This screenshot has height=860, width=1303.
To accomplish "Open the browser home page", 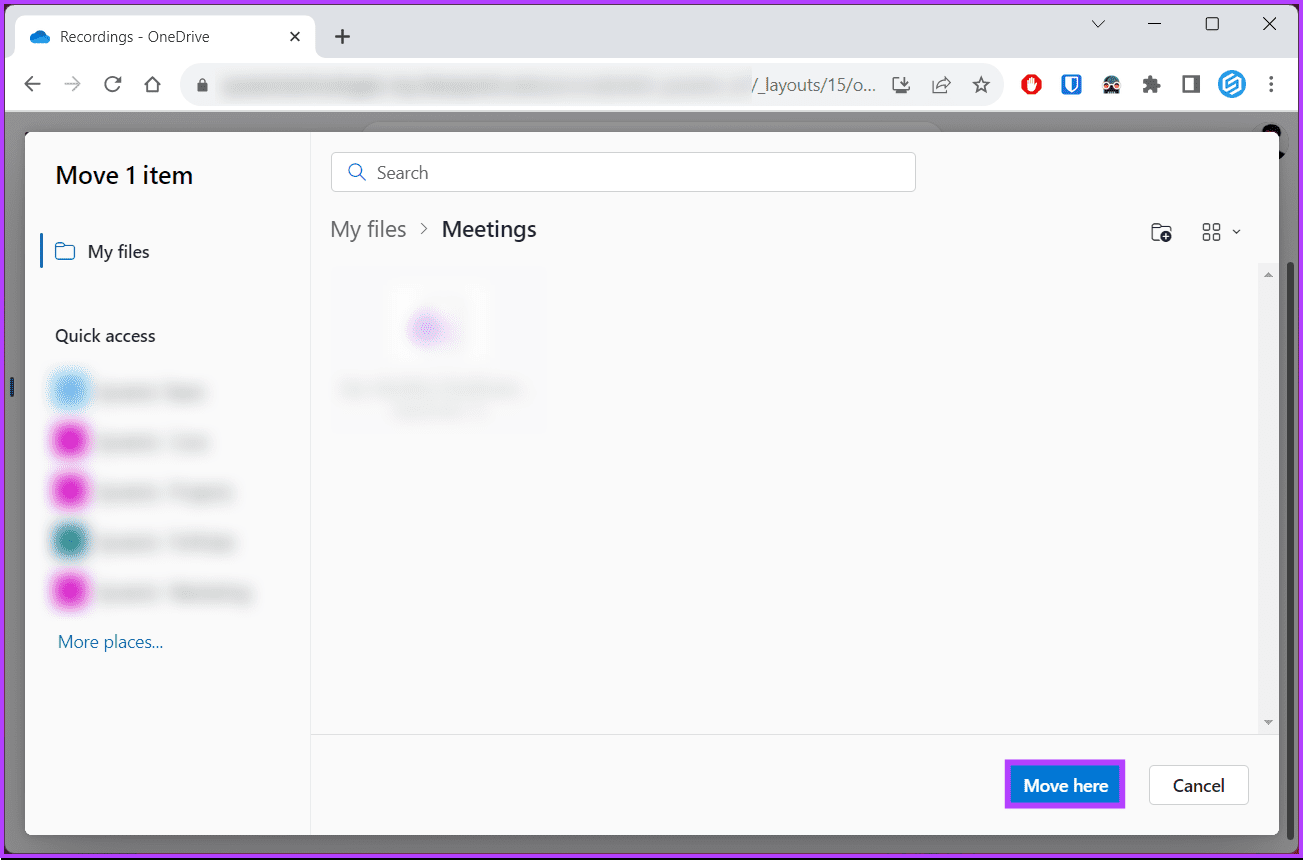I will point(152,85).
